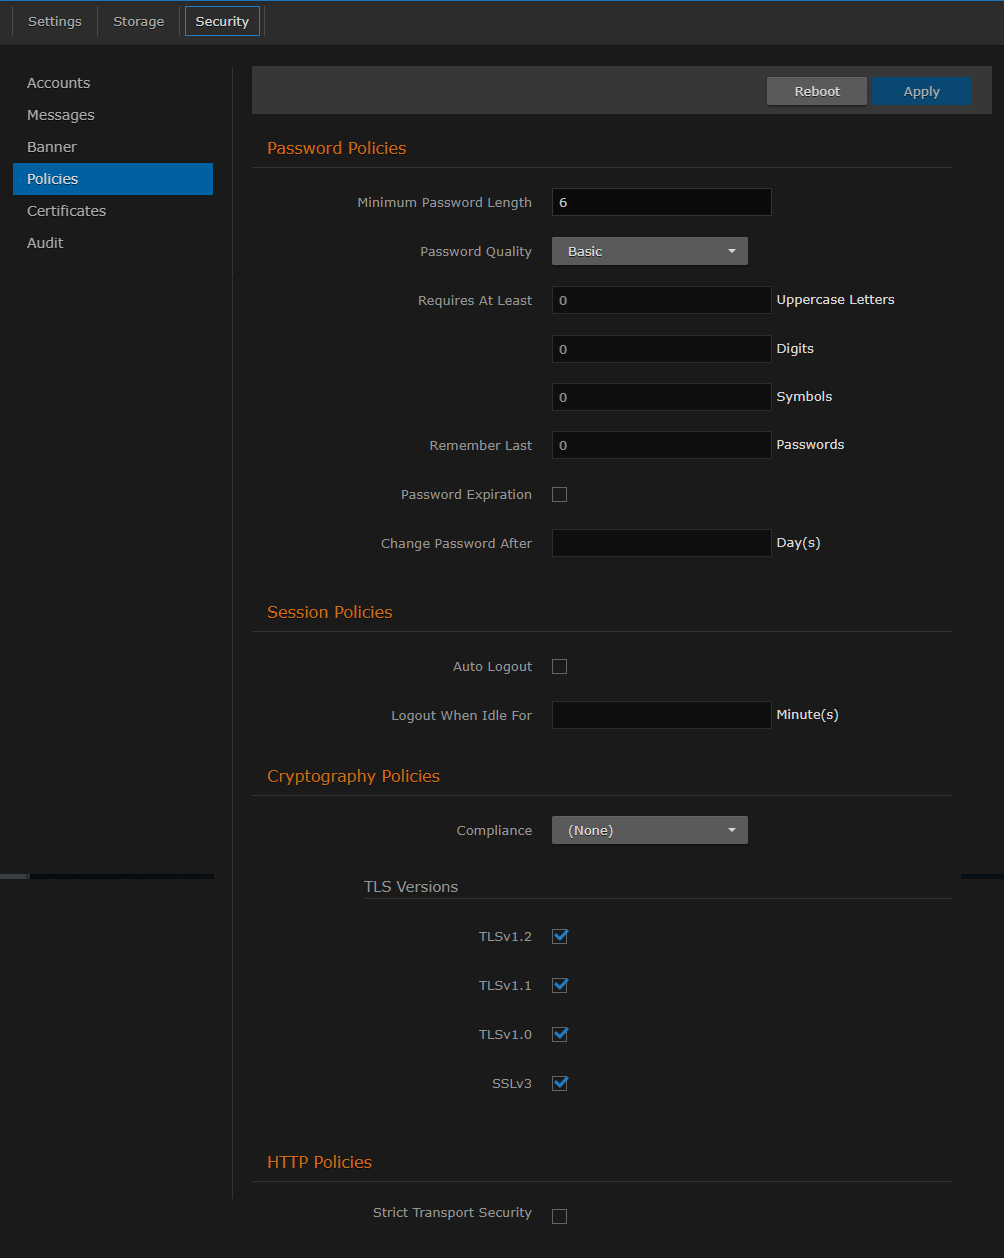Expand the Compliance dropdown showing (None)

click(x=649, y=829)
